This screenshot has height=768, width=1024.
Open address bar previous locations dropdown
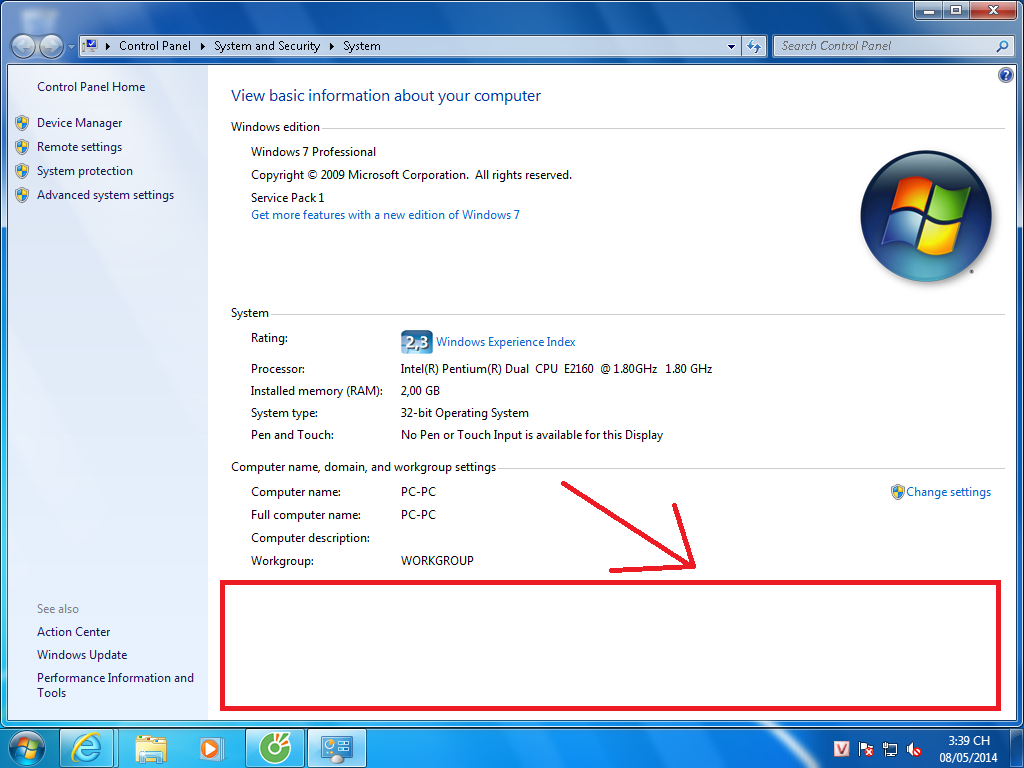731,46
